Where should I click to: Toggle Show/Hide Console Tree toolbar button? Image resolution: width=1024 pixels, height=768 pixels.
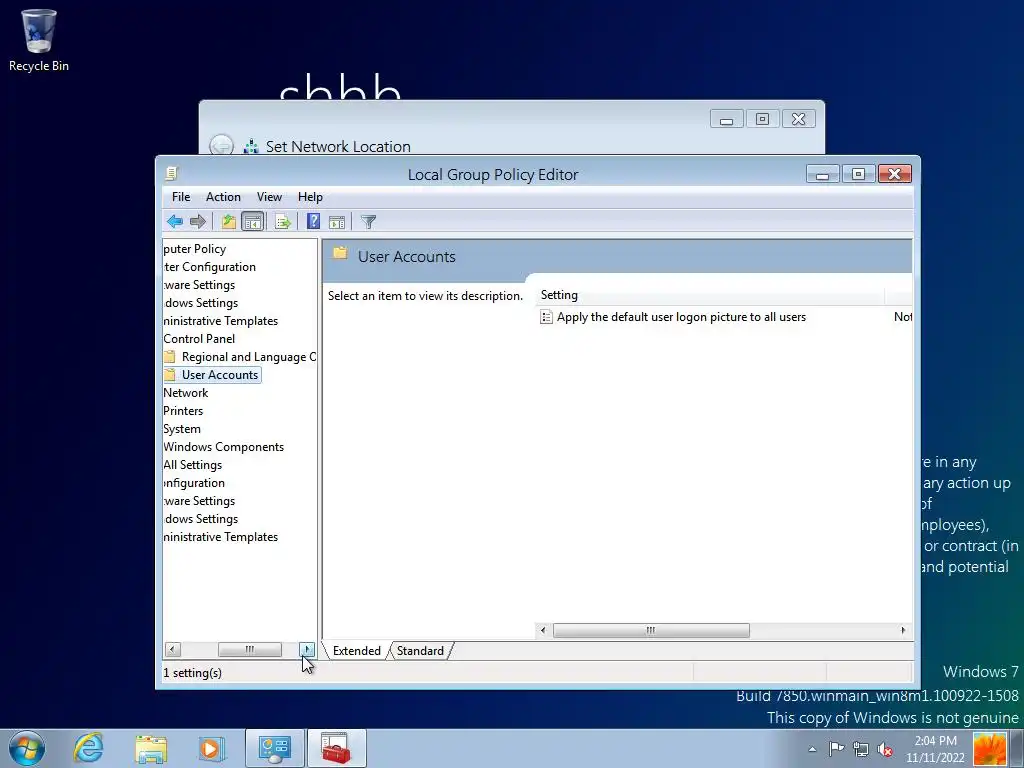[252, 222]
